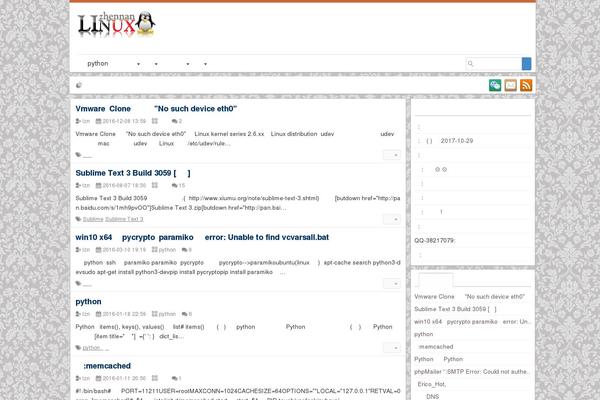
Task: Open sidebar link win10 x64 pycrypto paramiko
Action: pos(473,322)
